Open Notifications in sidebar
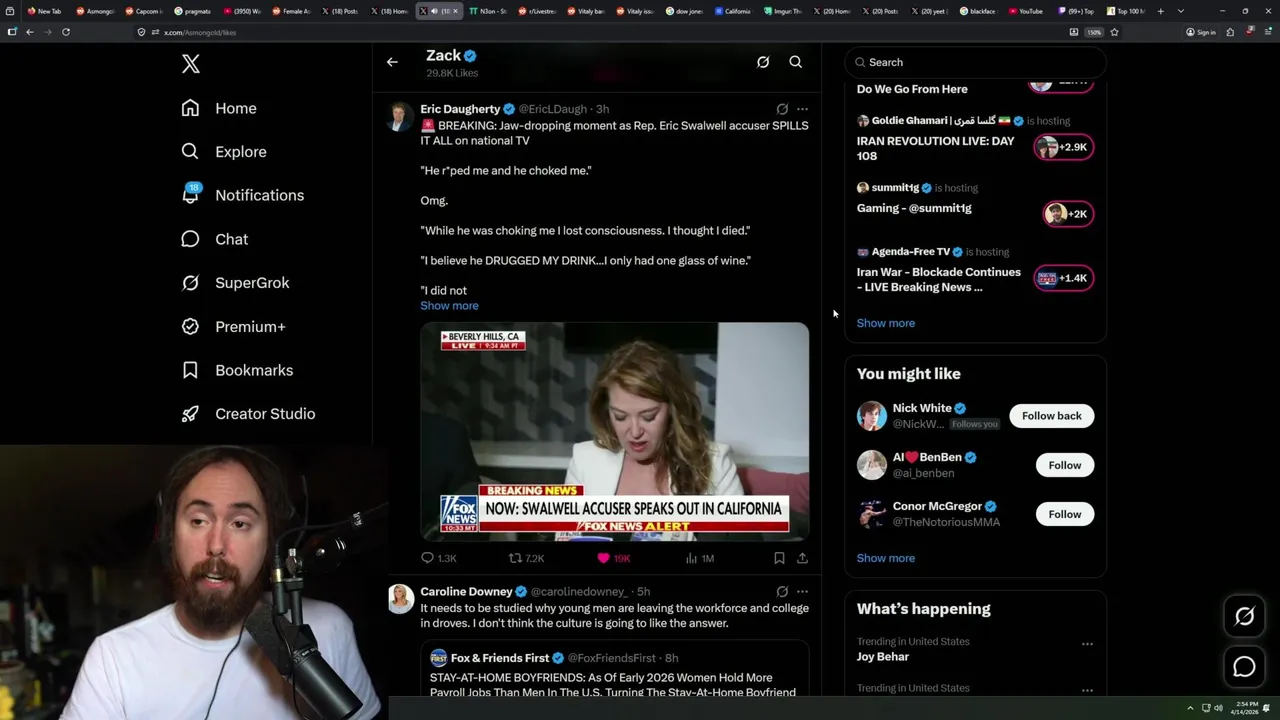The height and width of the screenshot is (720, 1280). [242, 195]
